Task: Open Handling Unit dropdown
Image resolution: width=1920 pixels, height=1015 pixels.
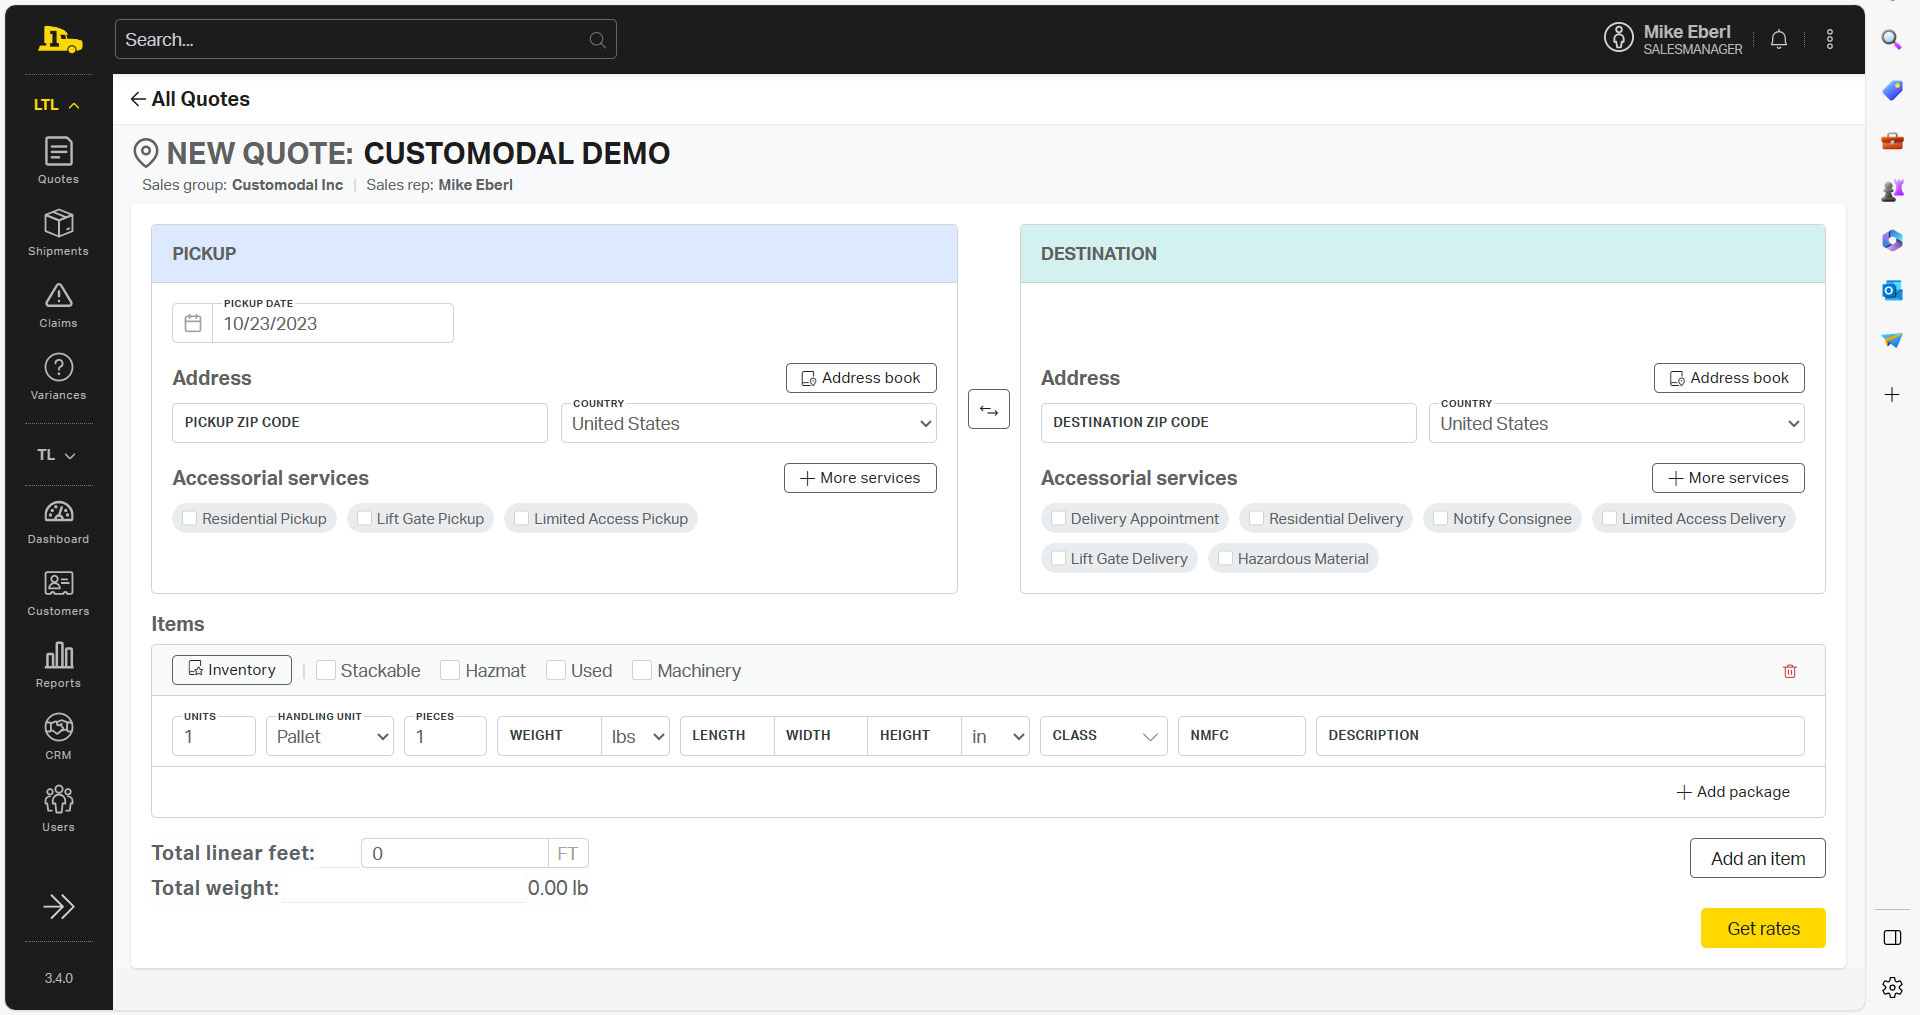Action: [330, 736]
